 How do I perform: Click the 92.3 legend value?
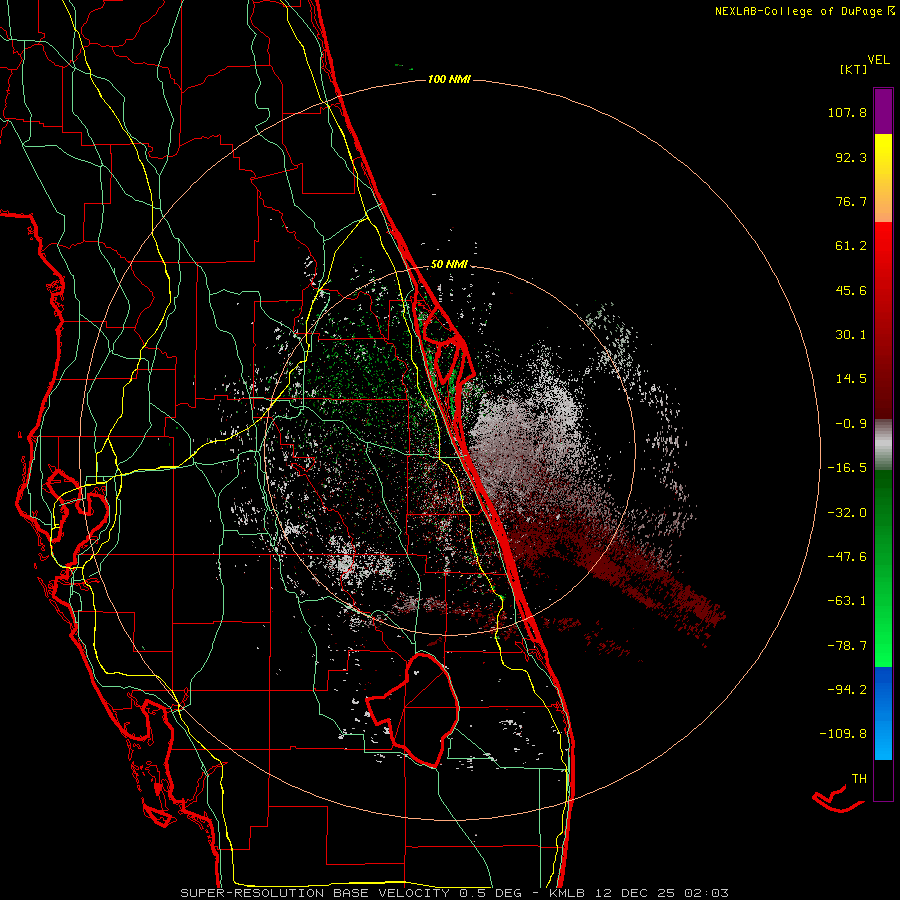tap(851, 157)
